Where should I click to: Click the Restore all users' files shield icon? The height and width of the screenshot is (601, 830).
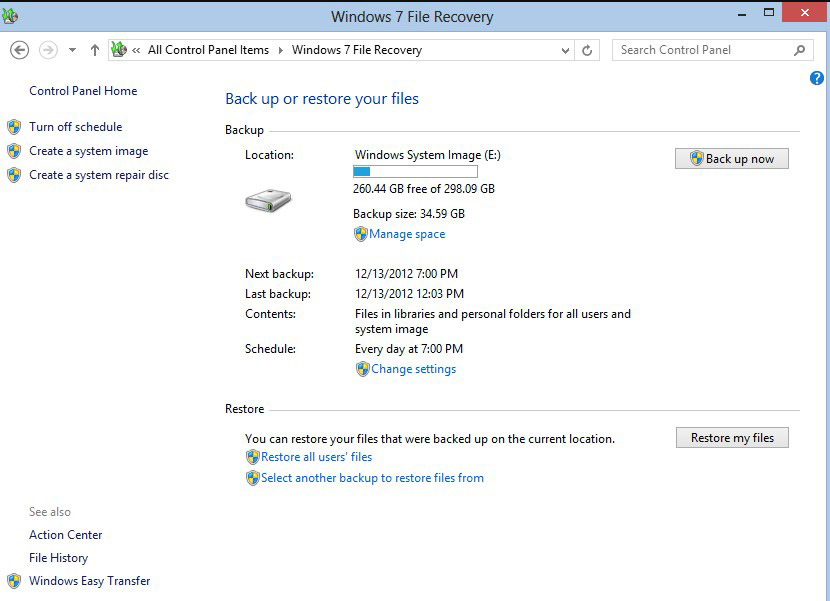(x=253, y=456)
